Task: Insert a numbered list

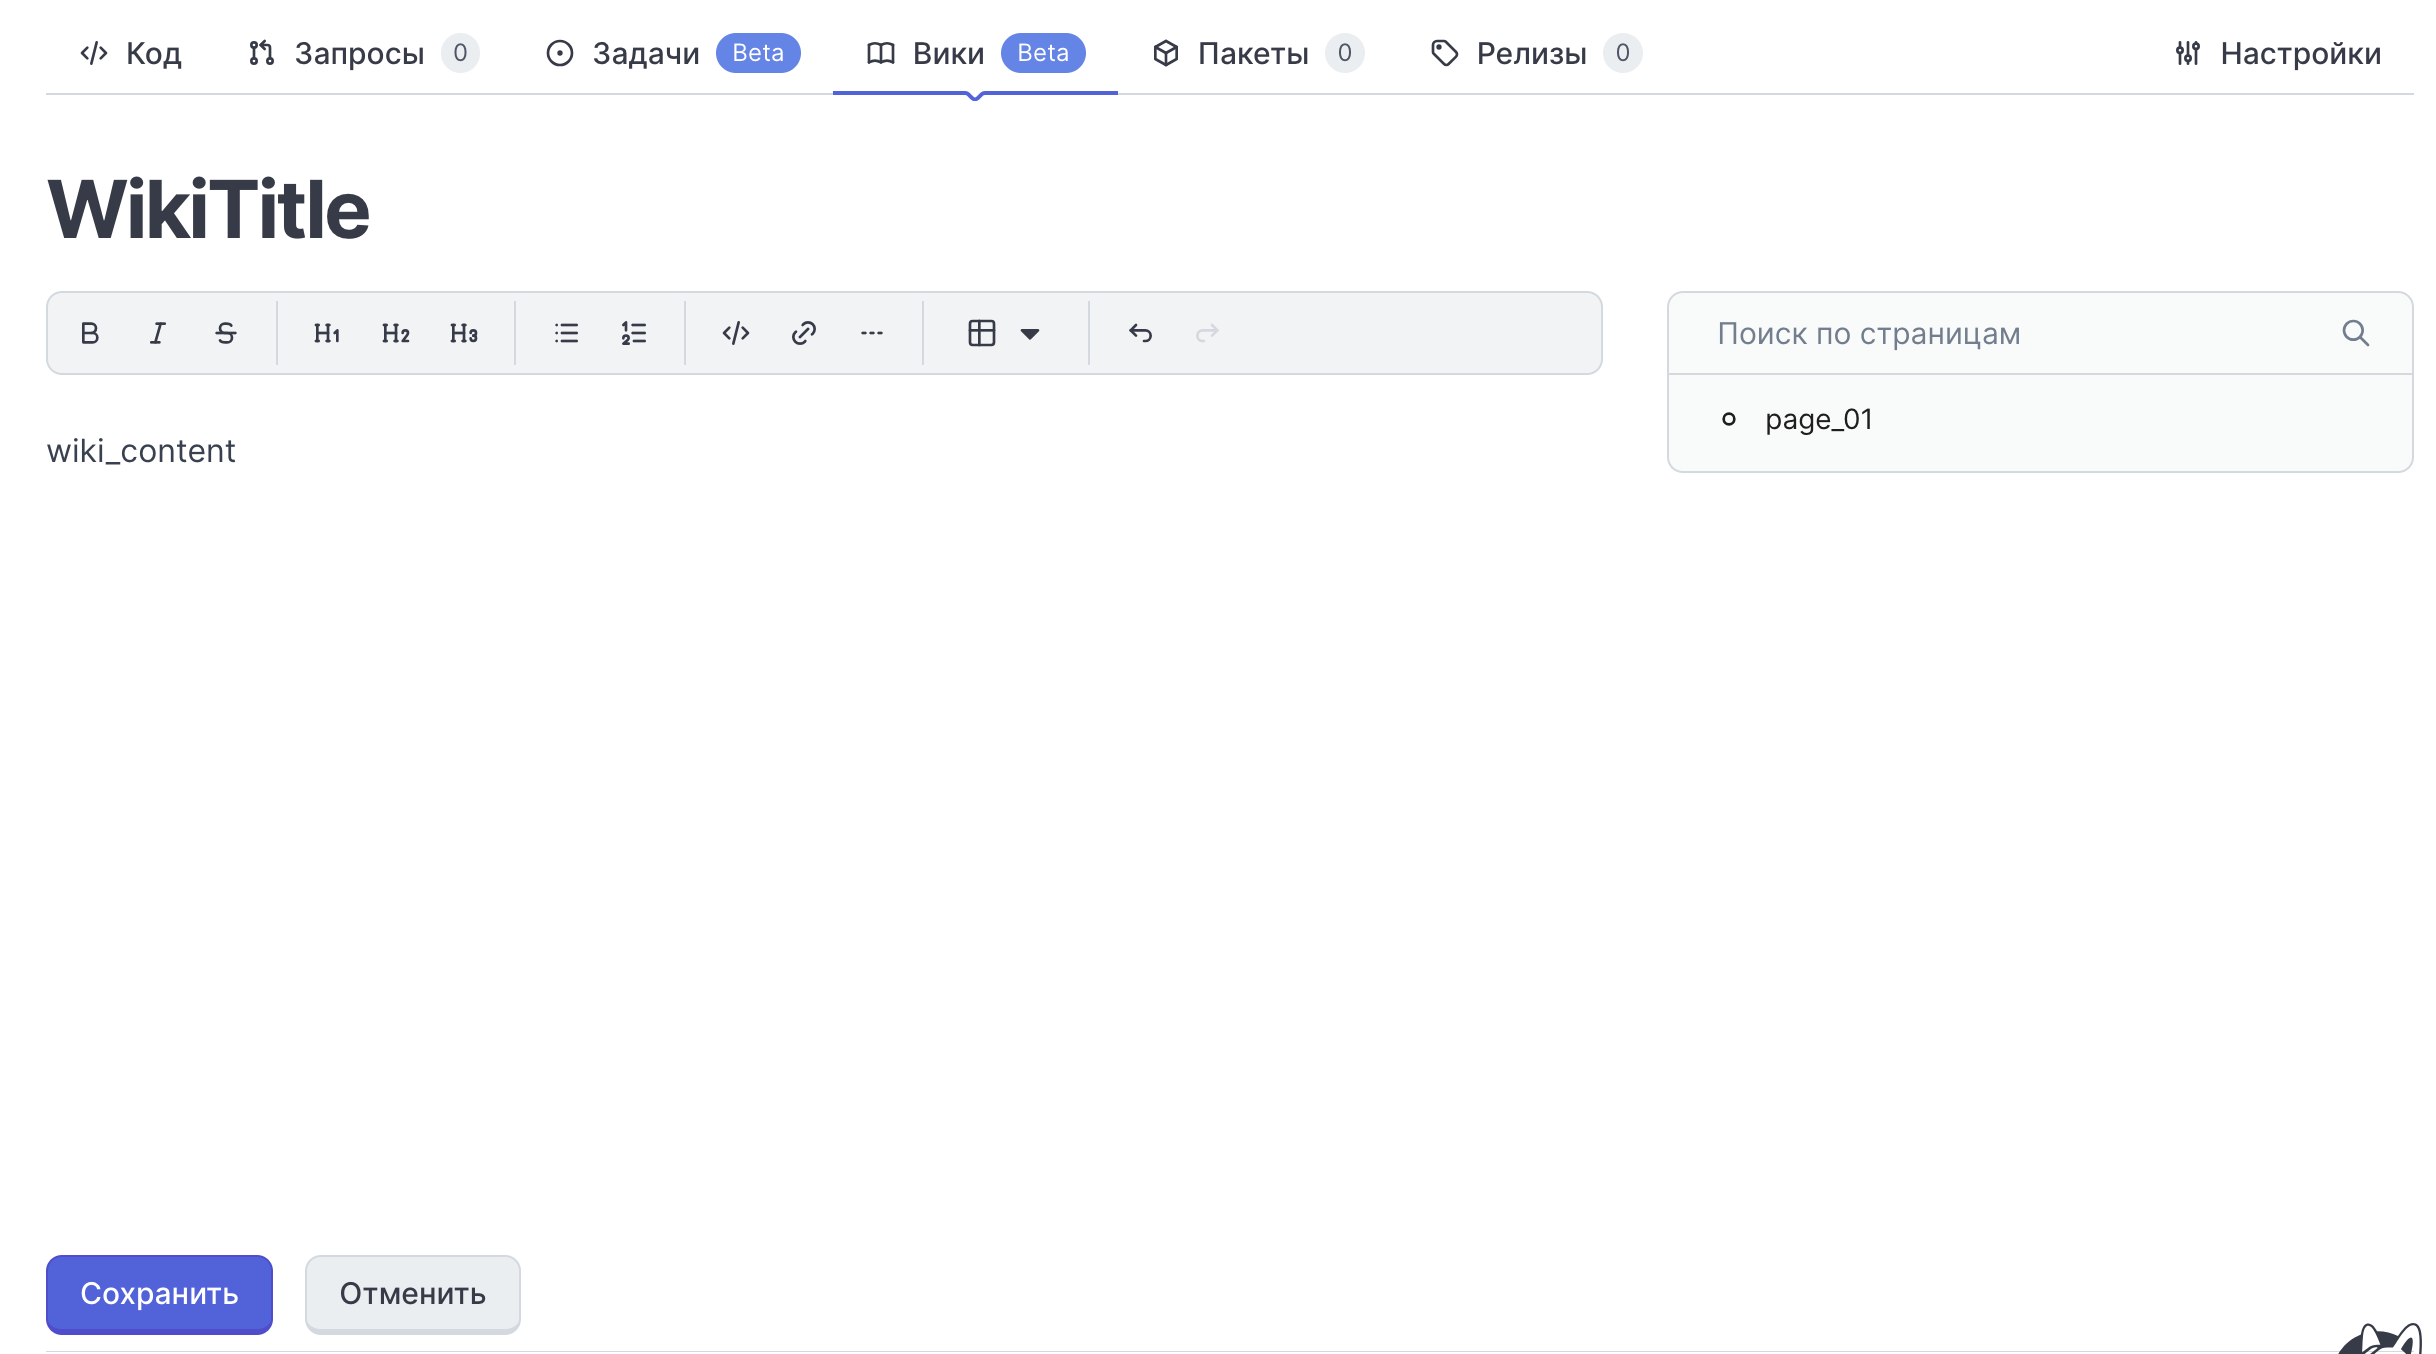Action: (x=634, y=333)
